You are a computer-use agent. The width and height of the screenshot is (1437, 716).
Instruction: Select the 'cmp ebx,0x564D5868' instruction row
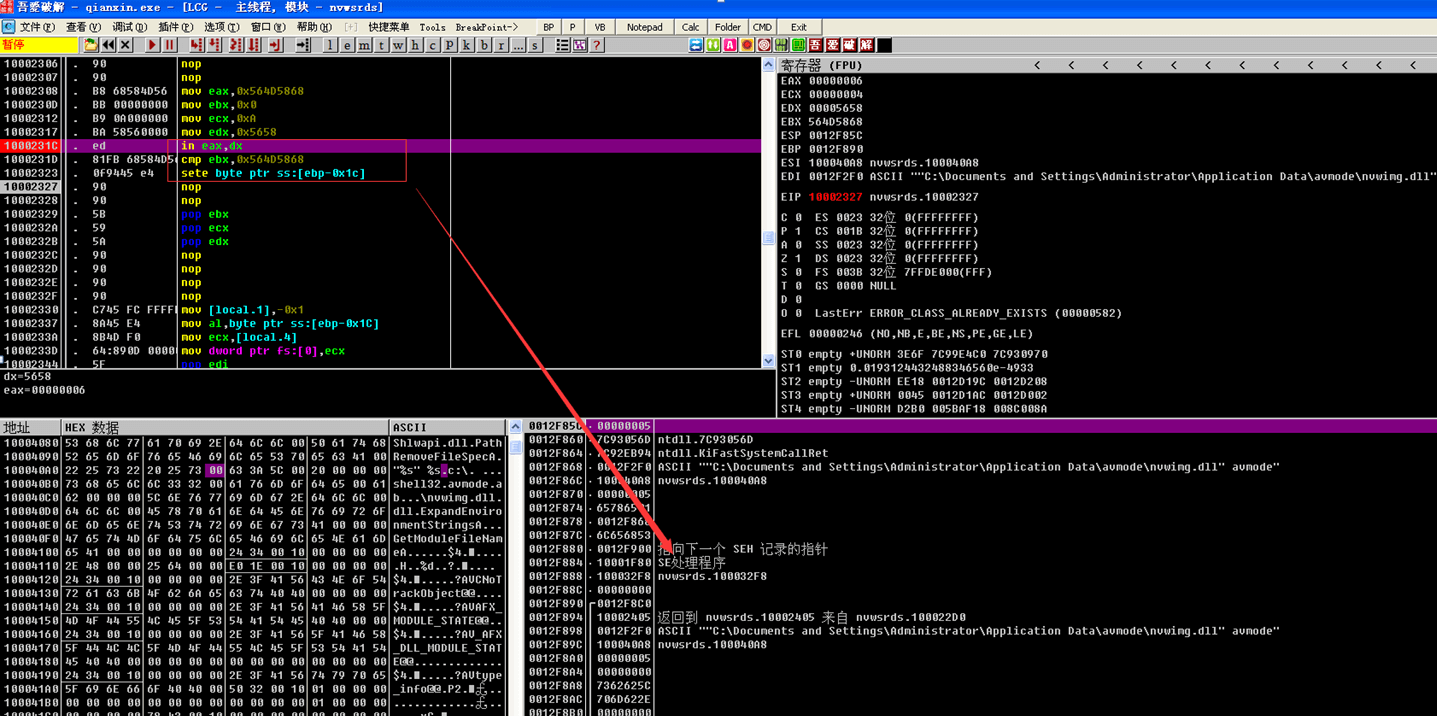[x=380, y=159]
